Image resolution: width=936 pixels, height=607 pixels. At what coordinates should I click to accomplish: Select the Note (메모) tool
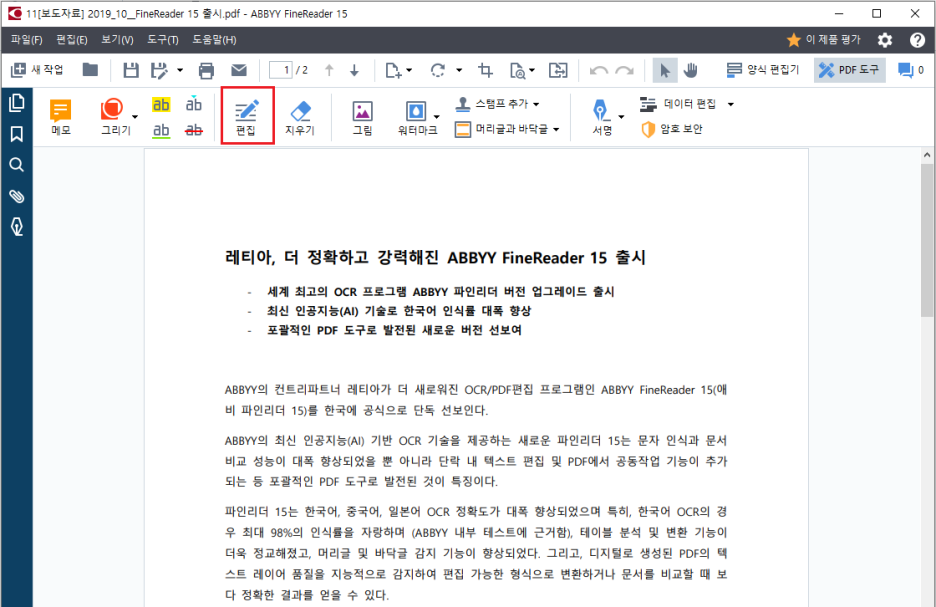pos(61,117)
